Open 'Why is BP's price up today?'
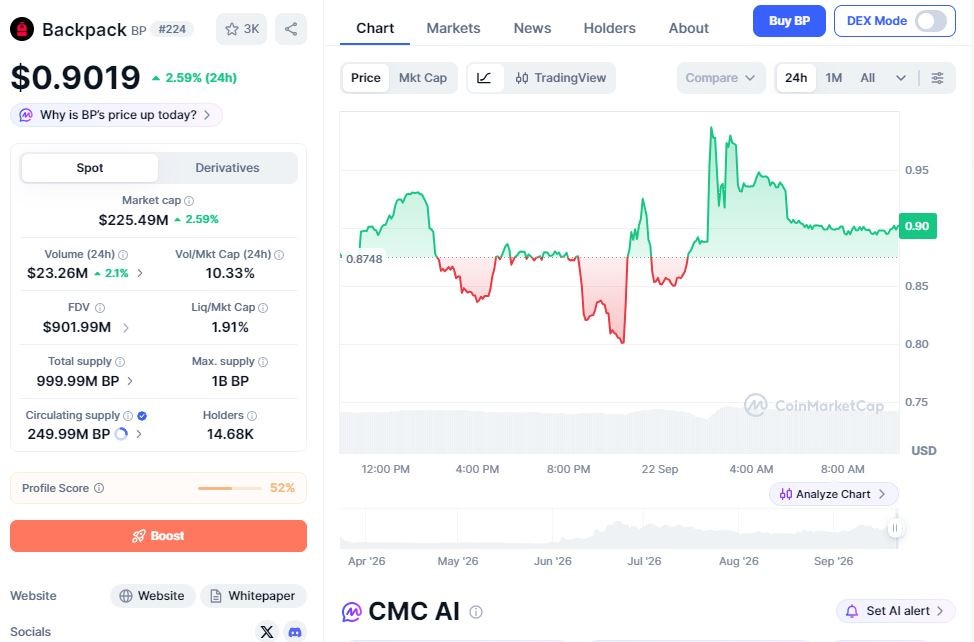The height and width of the screenshot is (642, 974). pyautogui.click(x=116, y=115)
